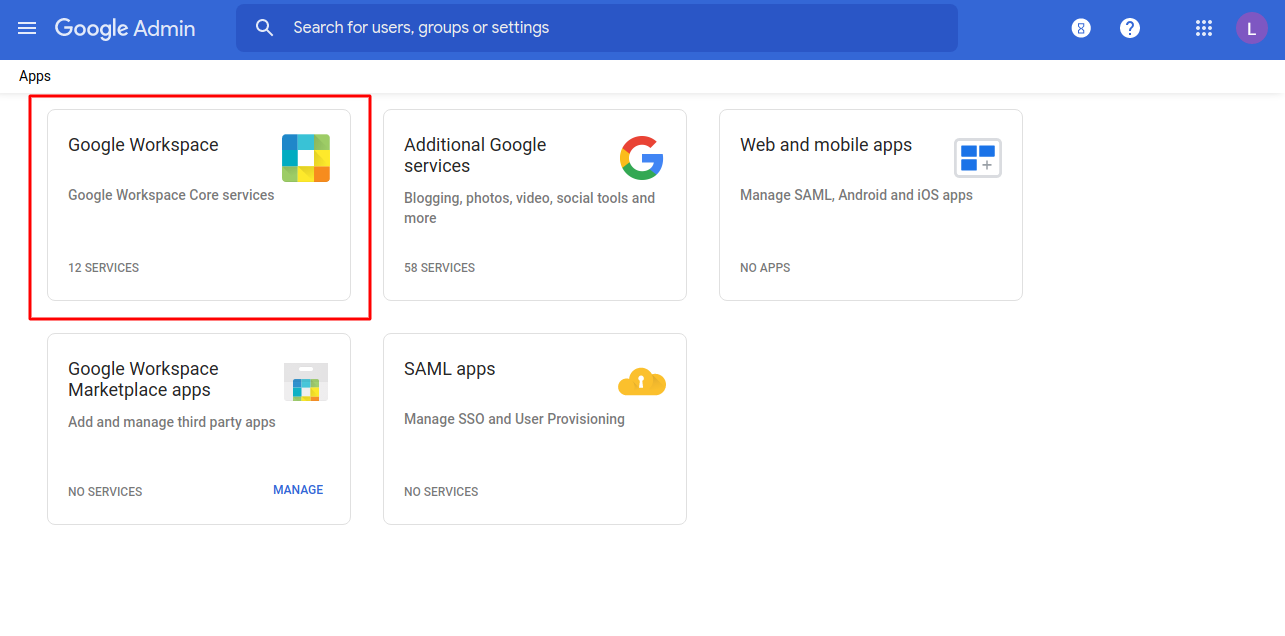
Task: Click 'Add and manage third party apps' text
Action: [172, 422]
